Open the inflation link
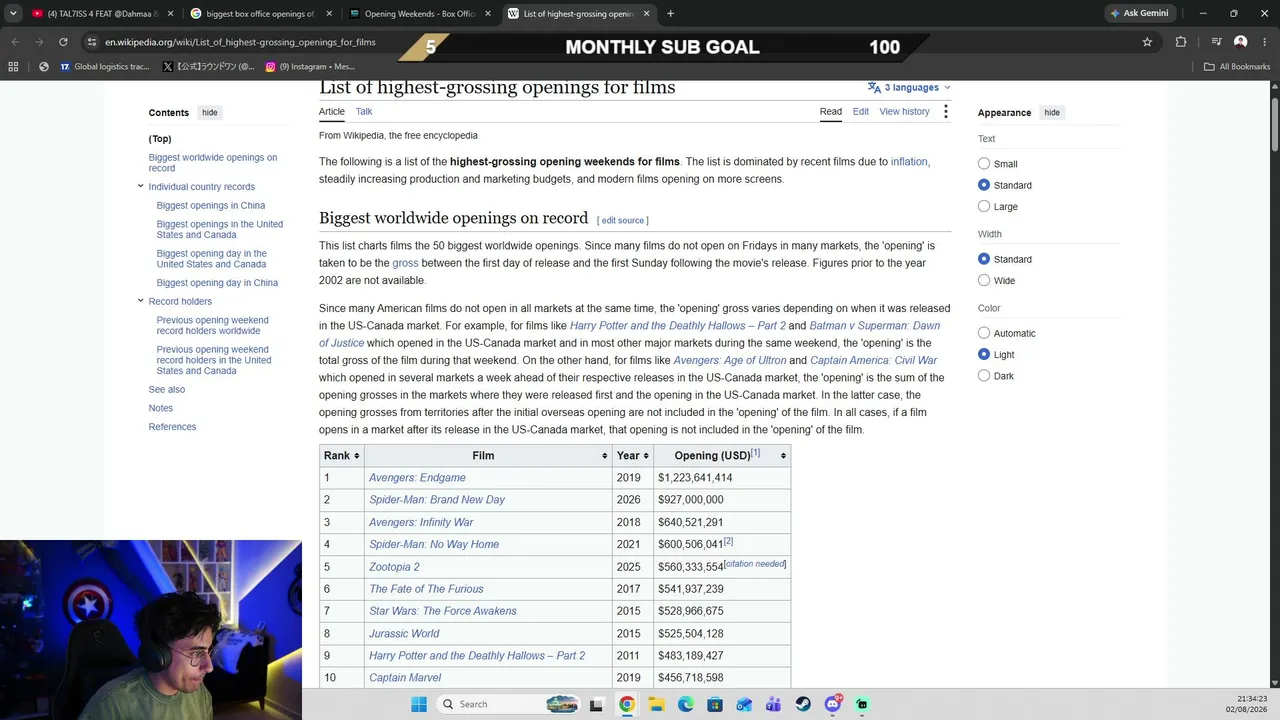This screenshot has height=720, width=1280. 909,162
